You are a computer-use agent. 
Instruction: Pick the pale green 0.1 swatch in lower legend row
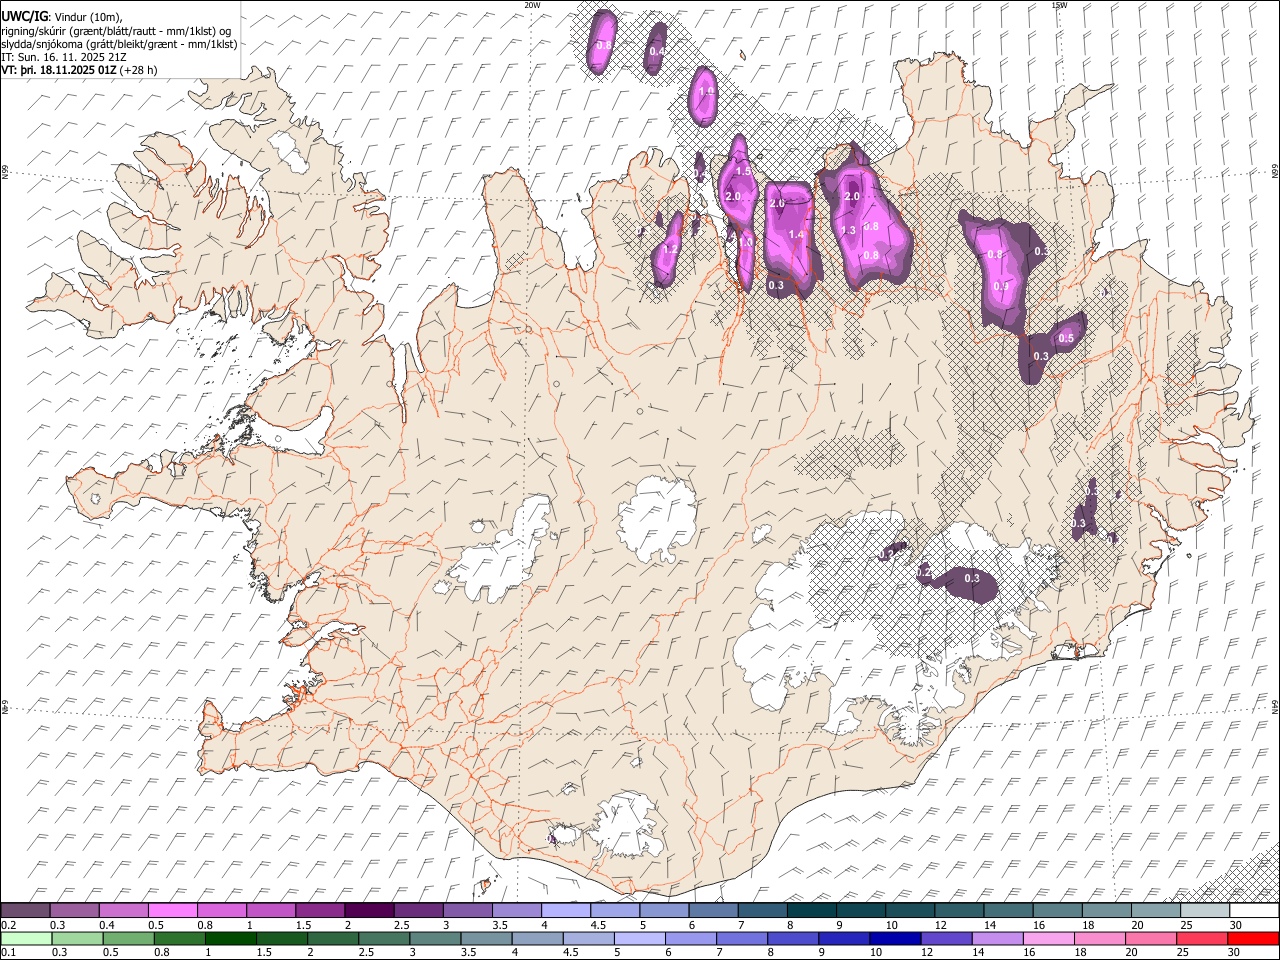point(25,938)
